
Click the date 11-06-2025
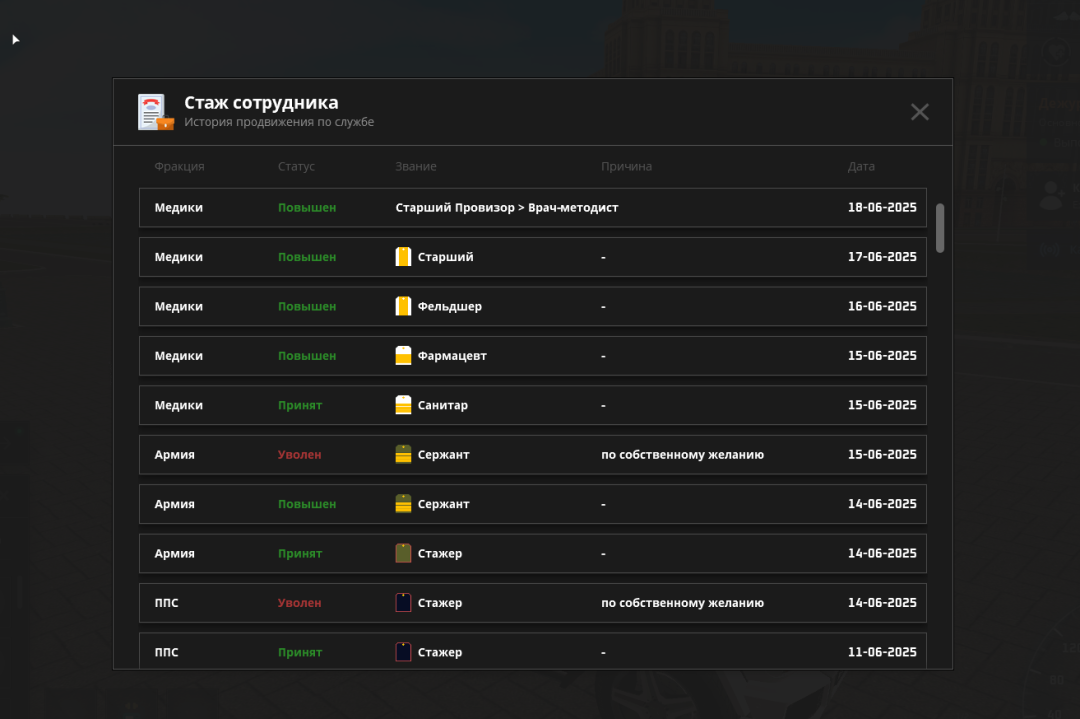point(882,652)
